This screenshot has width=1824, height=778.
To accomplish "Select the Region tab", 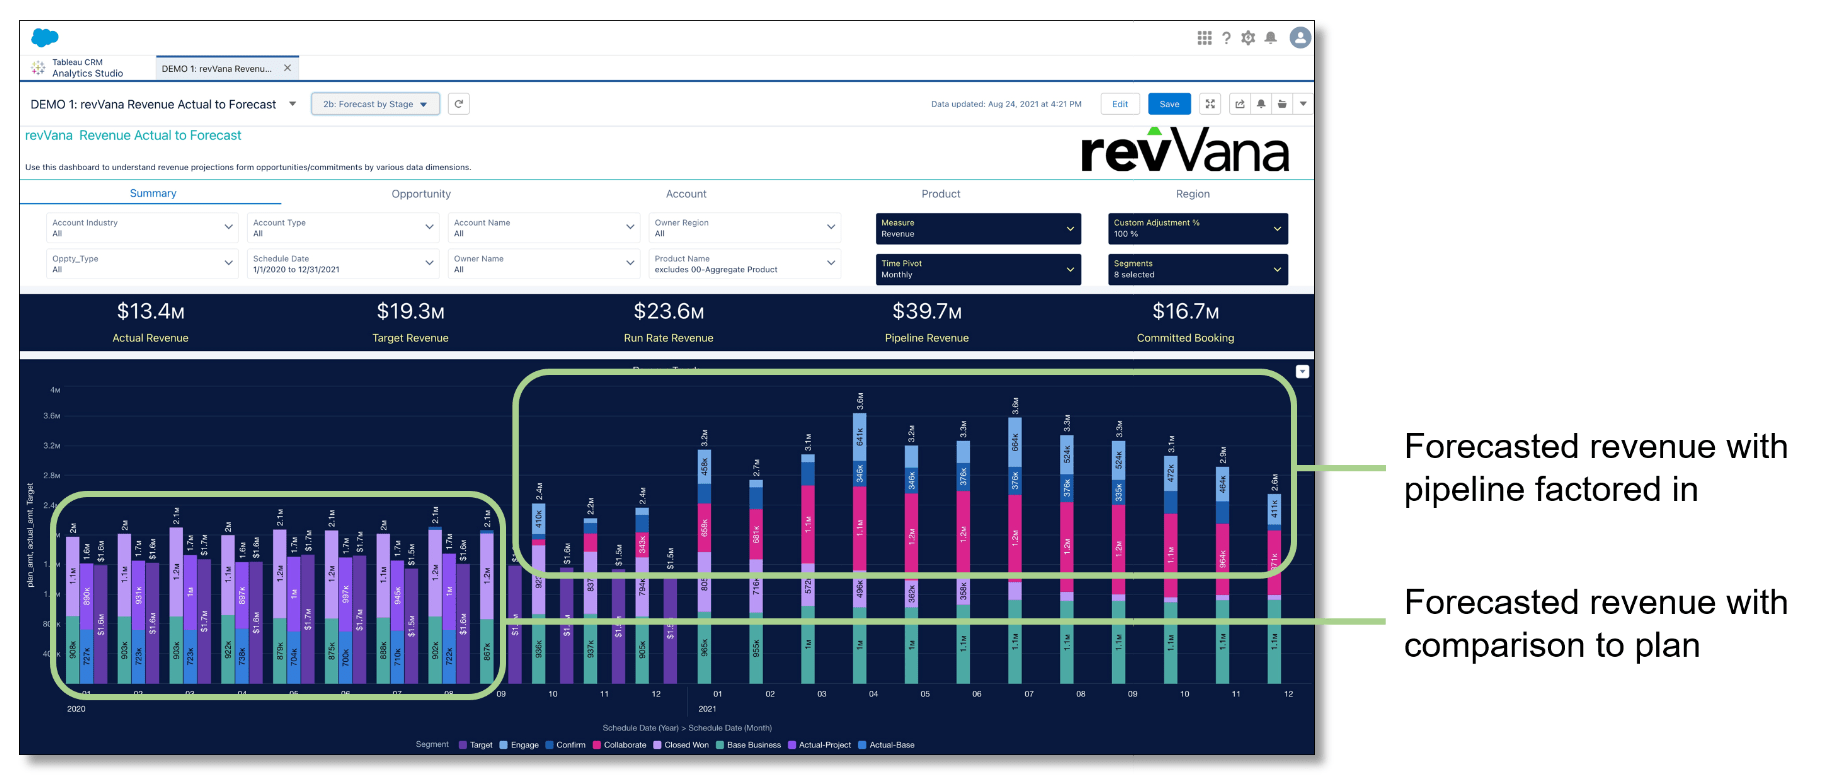I will tap(1193, 194).
